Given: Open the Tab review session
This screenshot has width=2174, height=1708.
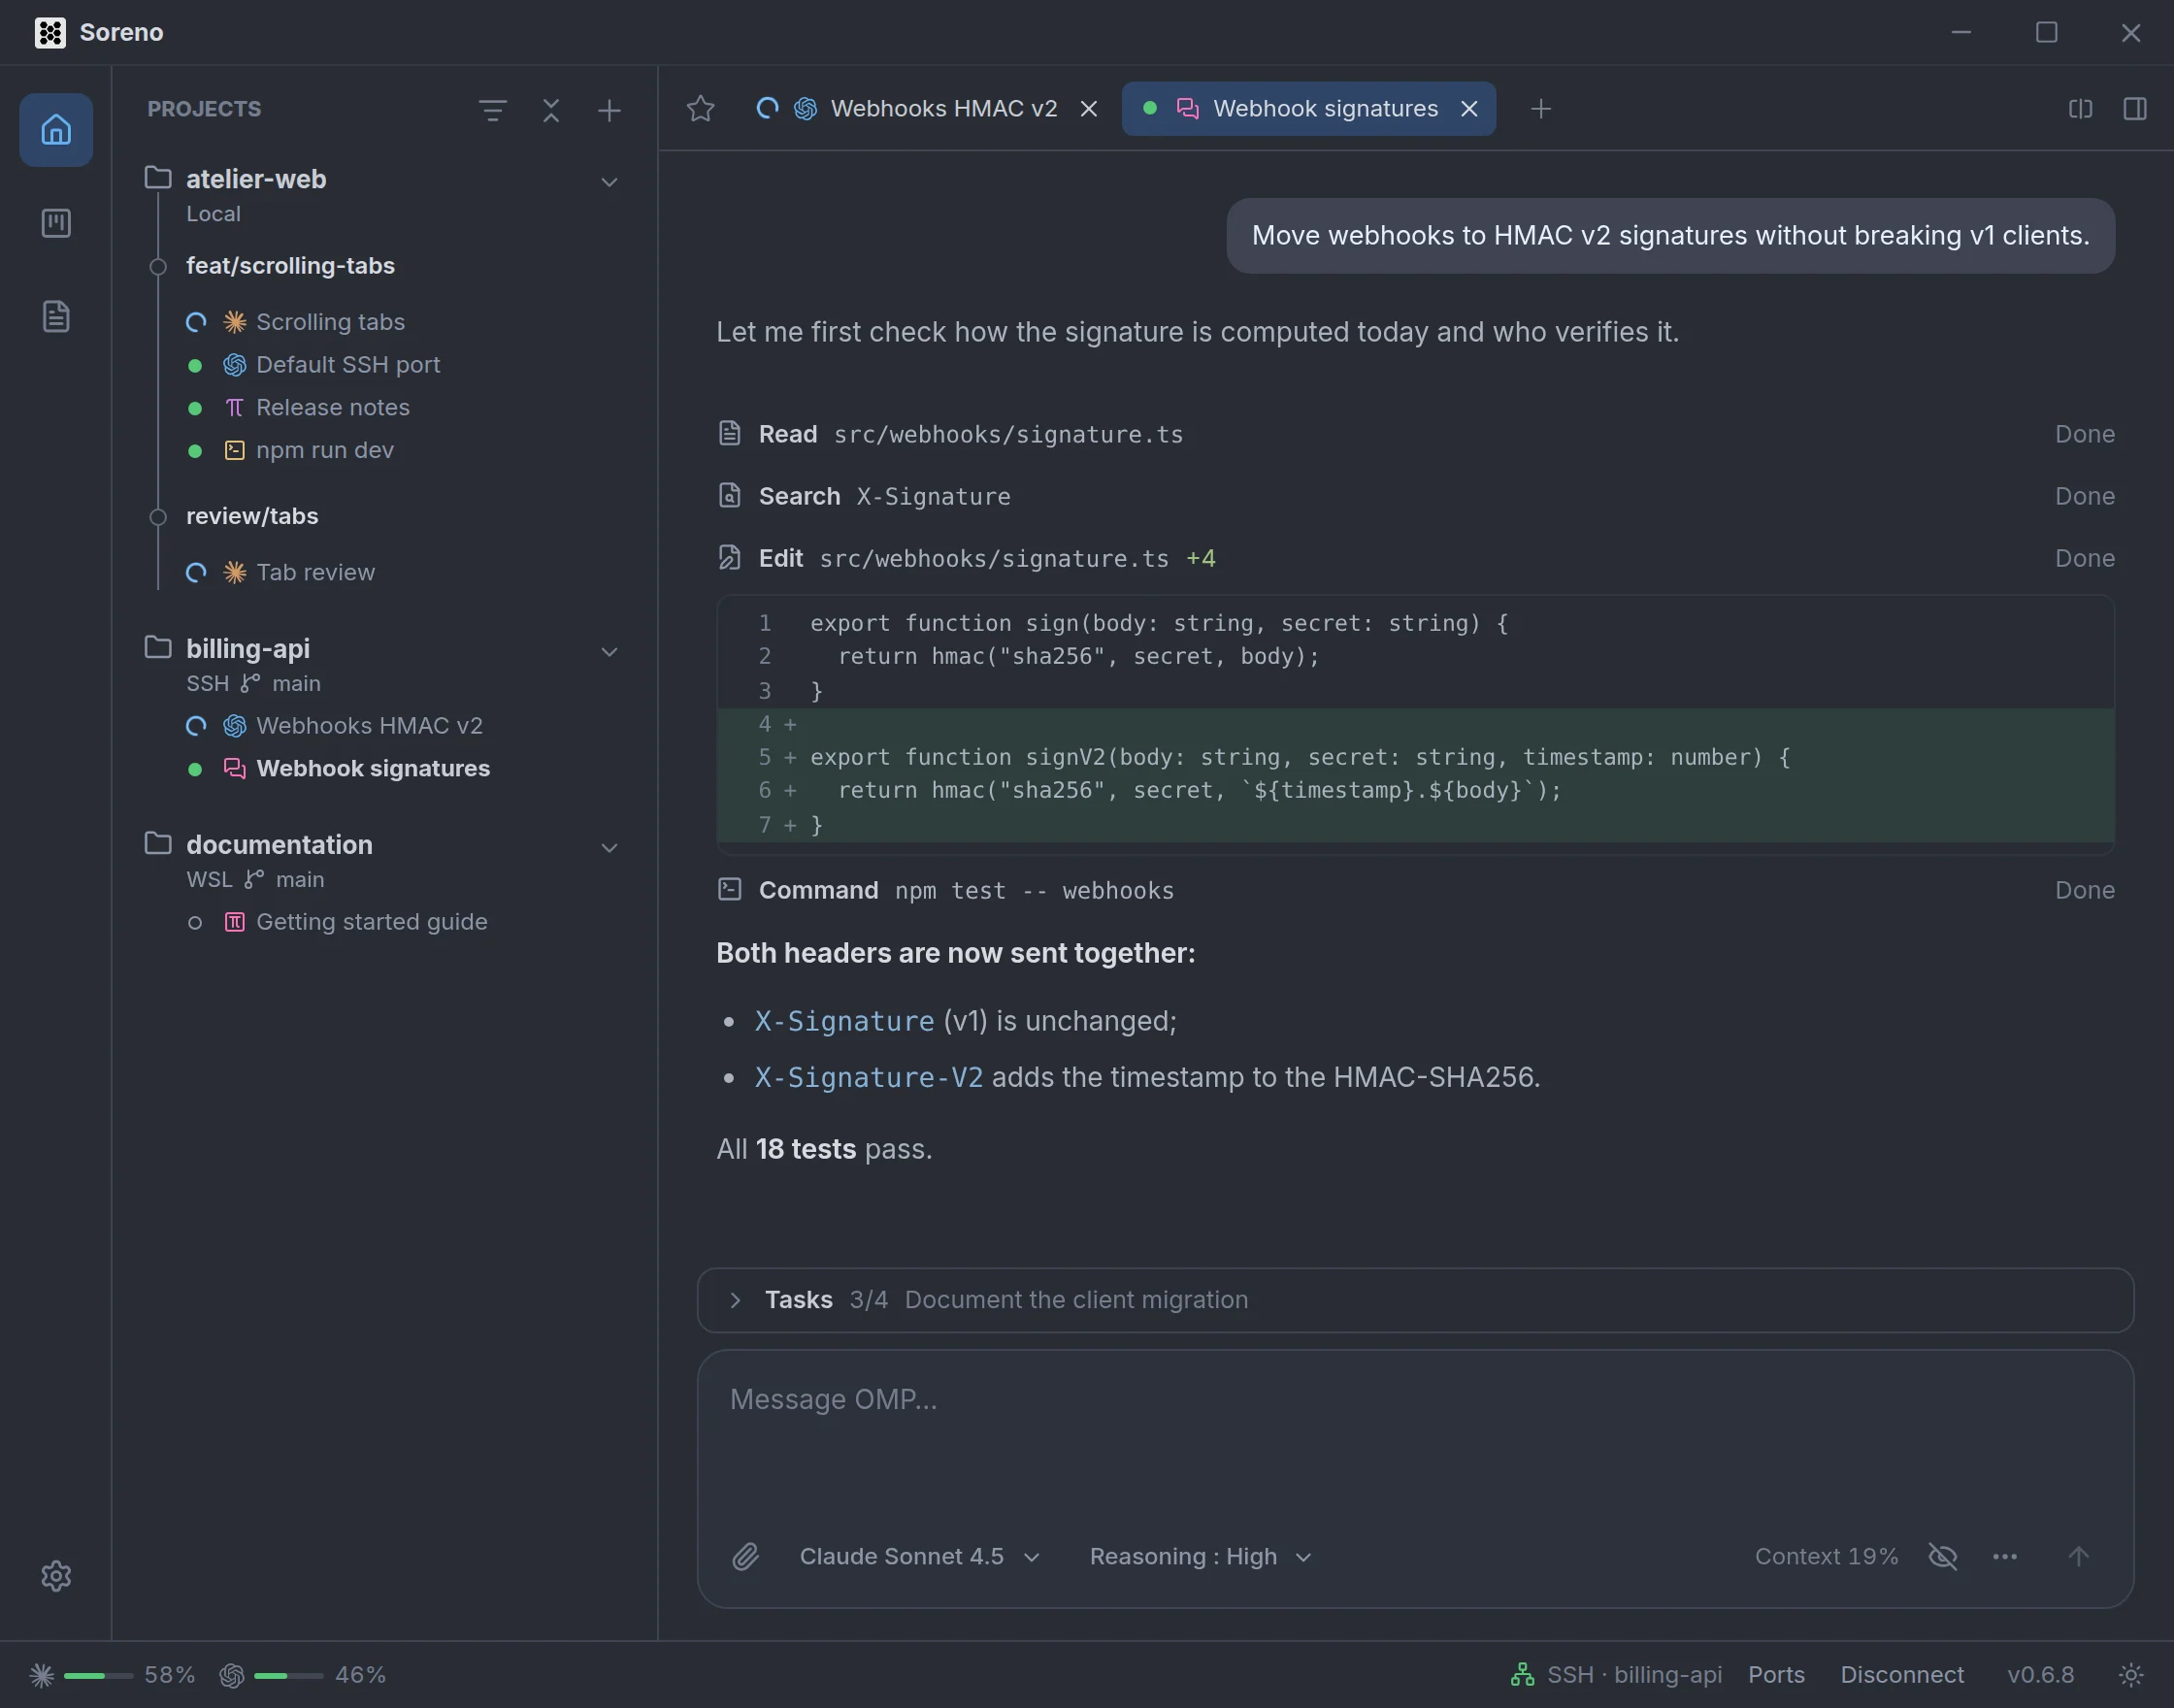Looking at the screenshot, I should click(x=315, y=572).
